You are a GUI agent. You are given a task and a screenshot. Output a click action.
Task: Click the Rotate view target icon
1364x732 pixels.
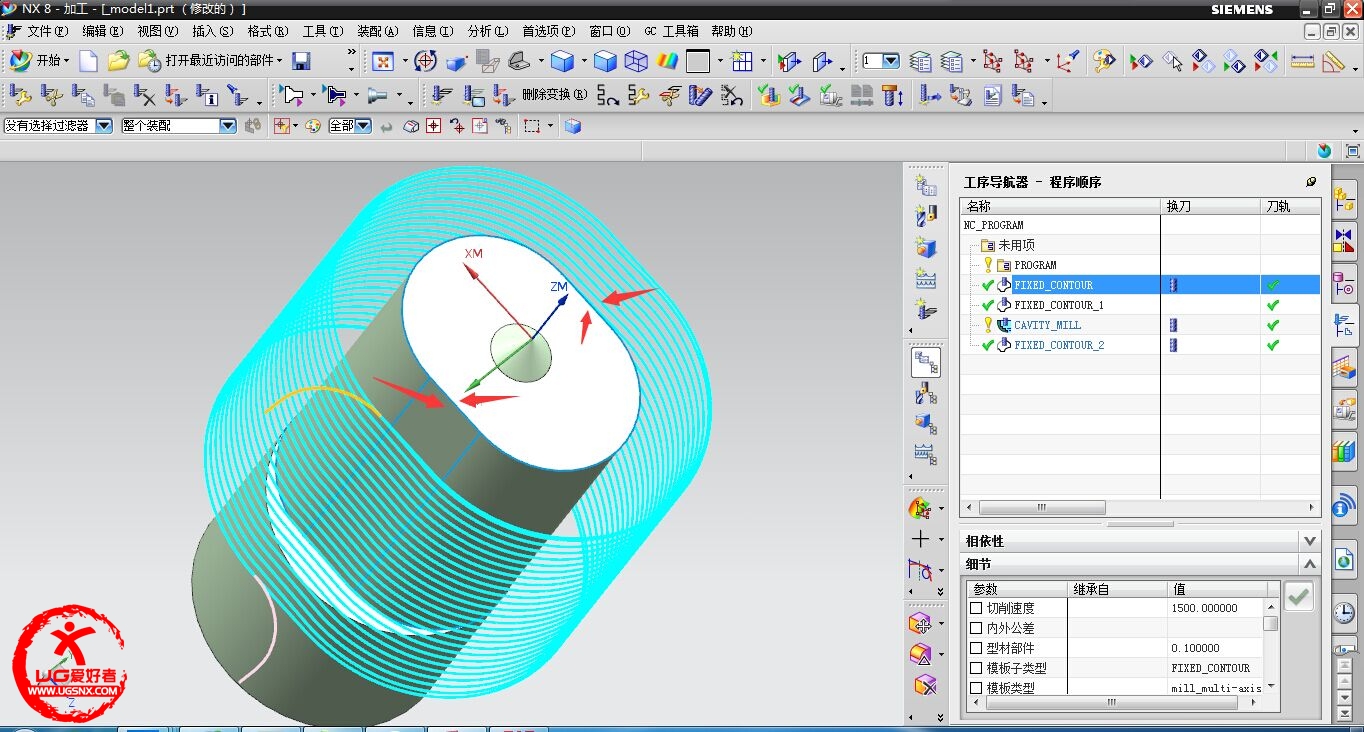tap(425, 62)
